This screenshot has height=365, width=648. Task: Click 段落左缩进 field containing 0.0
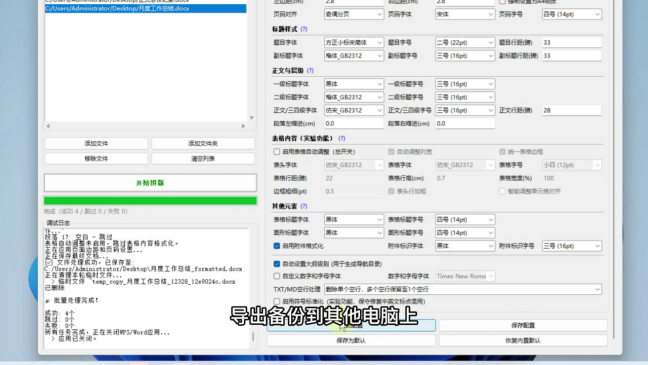tap(354, 124)
